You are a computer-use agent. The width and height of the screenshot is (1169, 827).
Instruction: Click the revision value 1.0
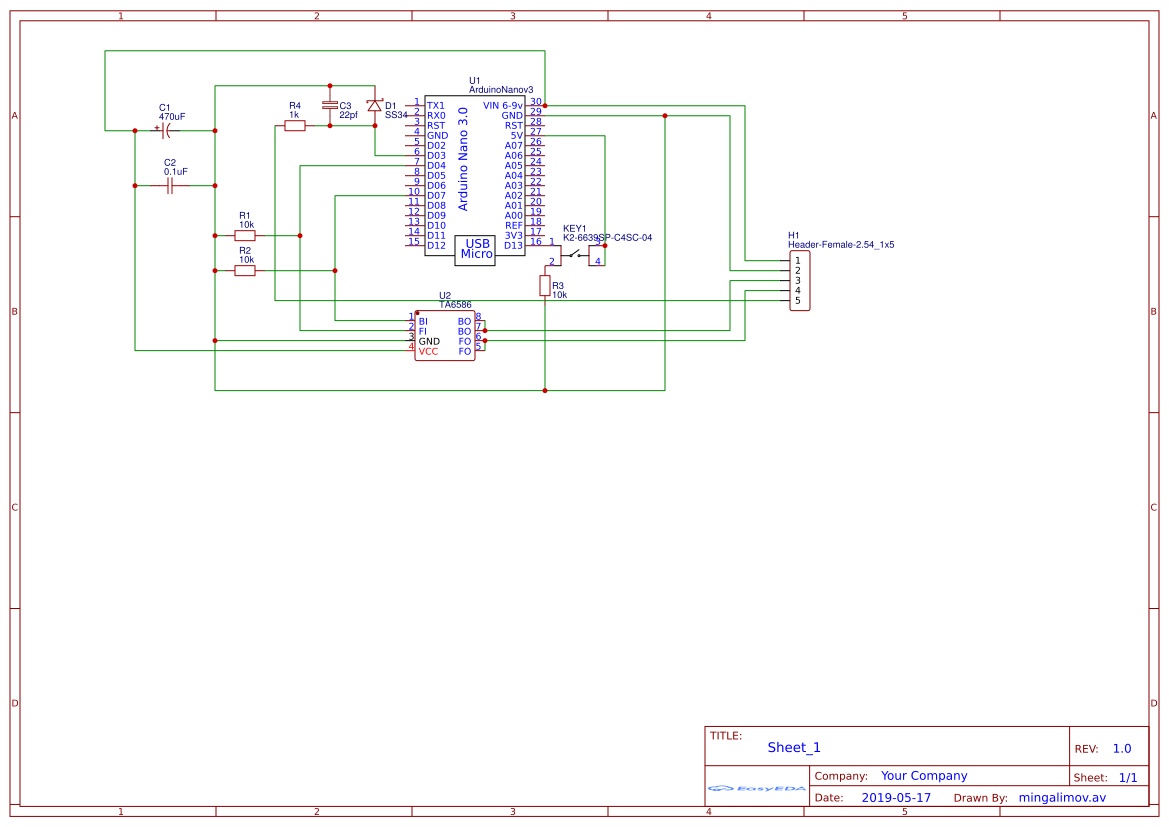(x=1122, y=749)
